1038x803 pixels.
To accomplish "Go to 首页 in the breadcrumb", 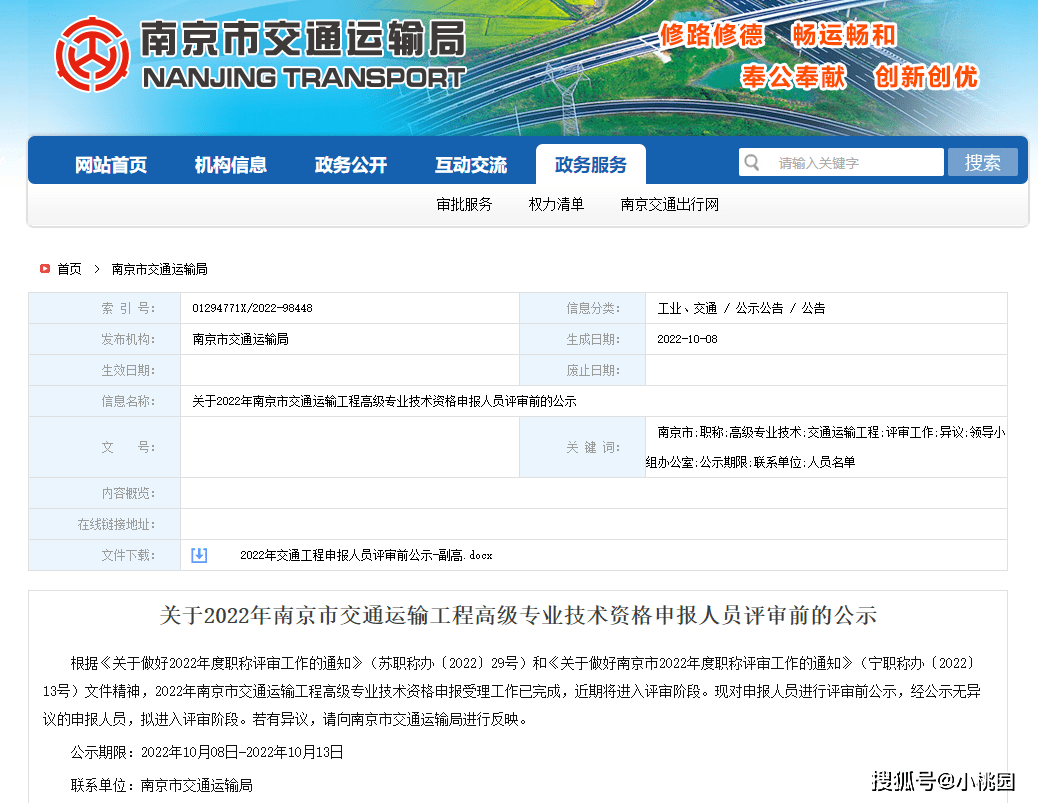I will point(70,269).
